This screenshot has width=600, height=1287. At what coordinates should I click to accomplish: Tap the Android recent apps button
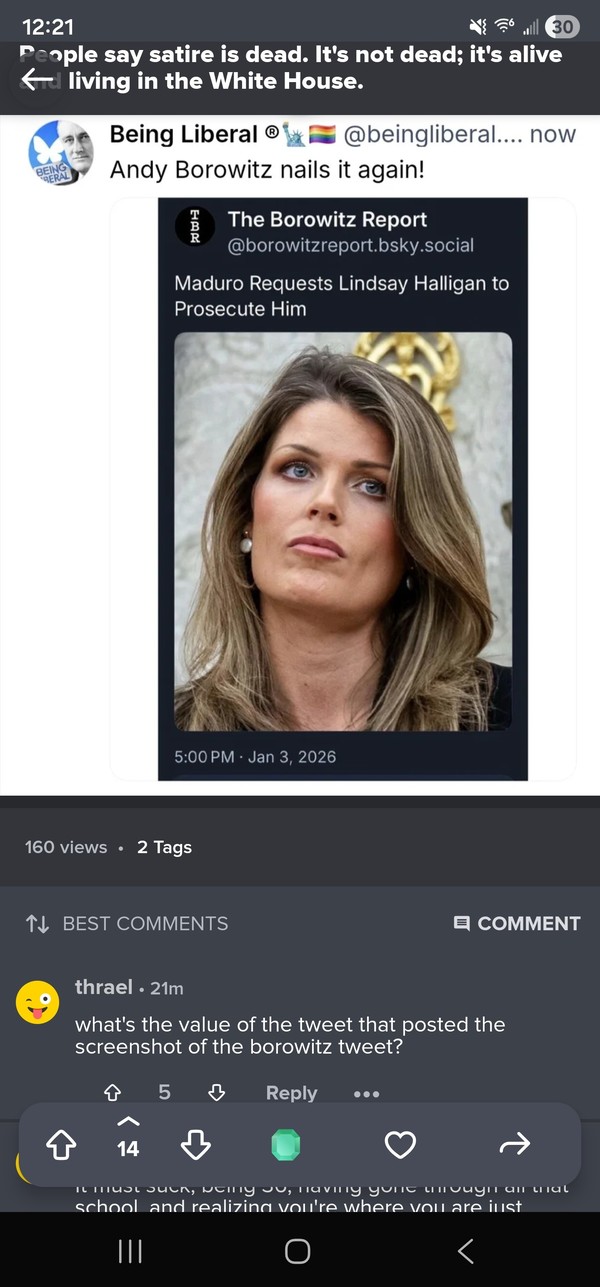[130, 1251]
